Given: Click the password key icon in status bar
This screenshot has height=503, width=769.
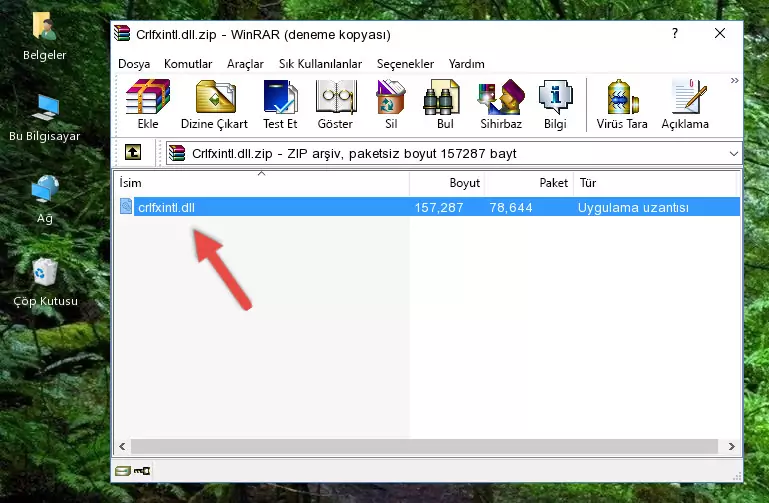Looking at the screenshot, I should pos(142,471).
